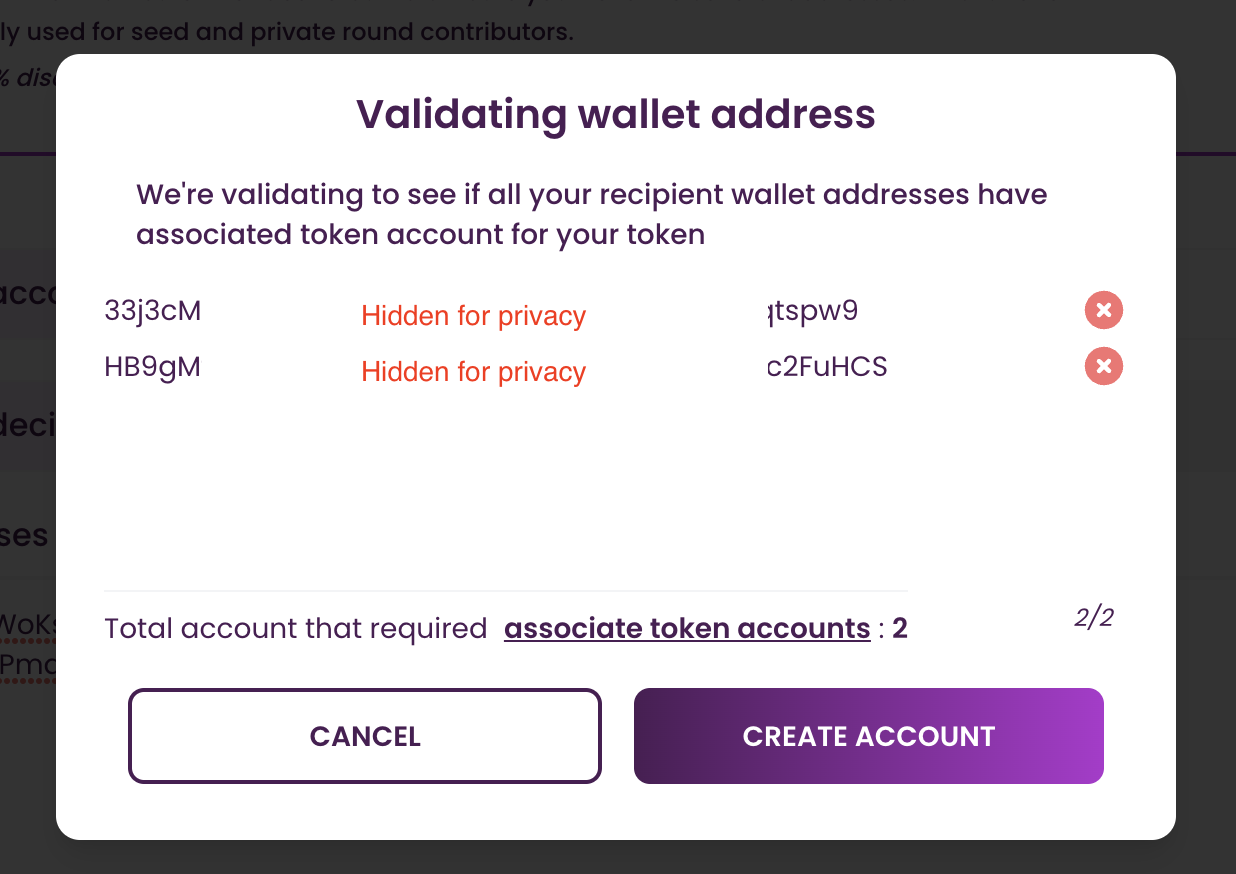Viewport: 1236px width, 874px height.
Task: Open the associate token accounts link
Action: pos(687,628)
